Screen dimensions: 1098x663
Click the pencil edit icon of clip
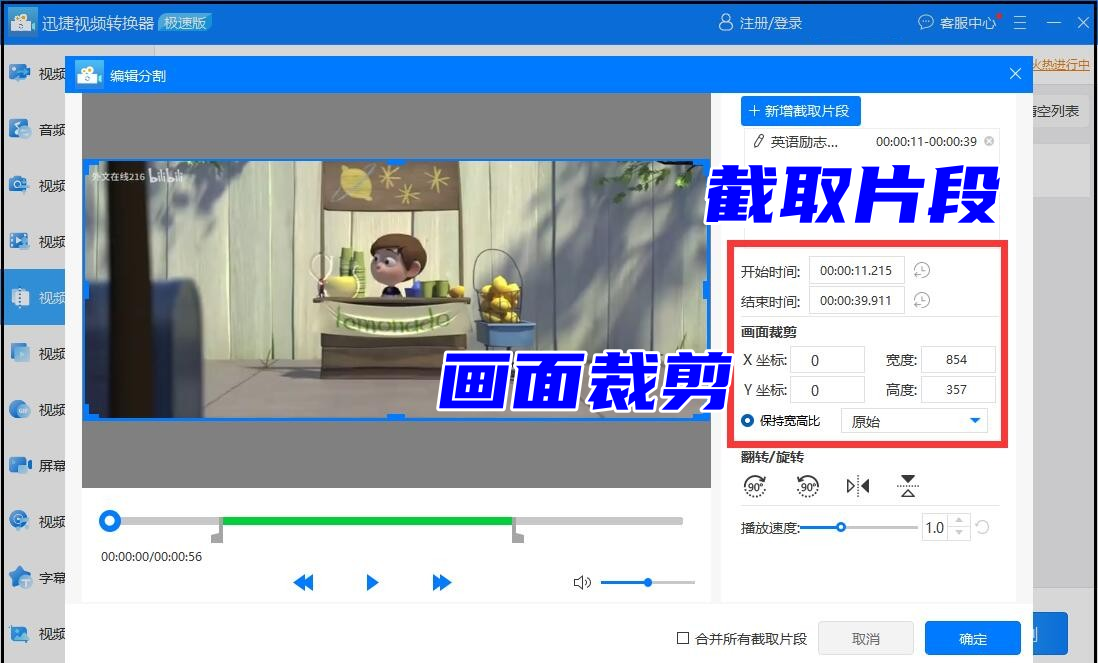coord(758,141)
